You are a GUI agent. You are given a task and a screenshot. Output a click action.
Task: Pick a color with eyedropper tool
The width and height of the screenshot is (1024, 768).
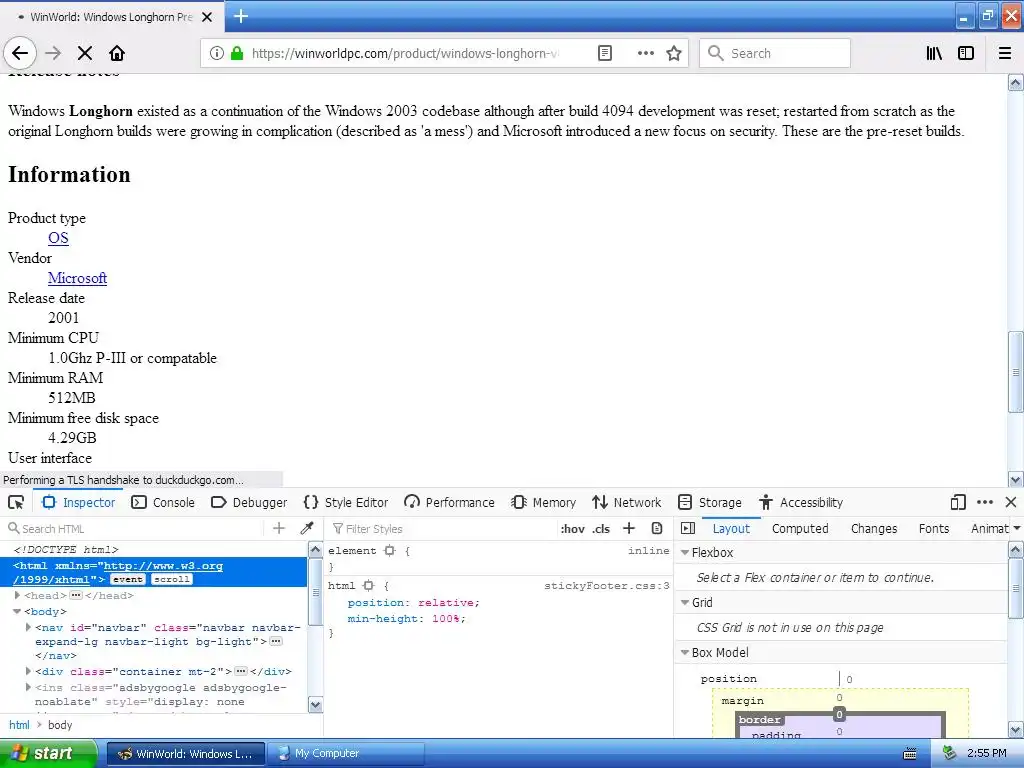tap(307, 528)
